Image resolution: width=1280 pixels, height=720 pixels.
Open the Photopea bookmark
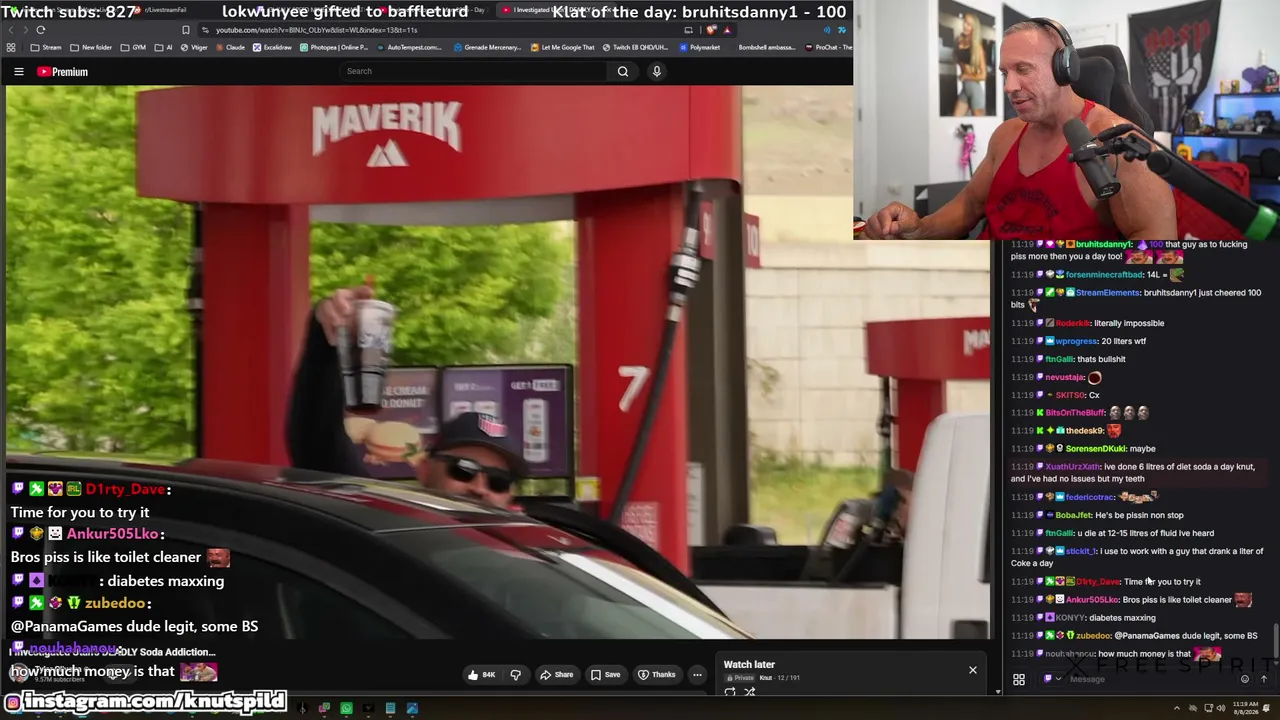(x=334, y=47)
